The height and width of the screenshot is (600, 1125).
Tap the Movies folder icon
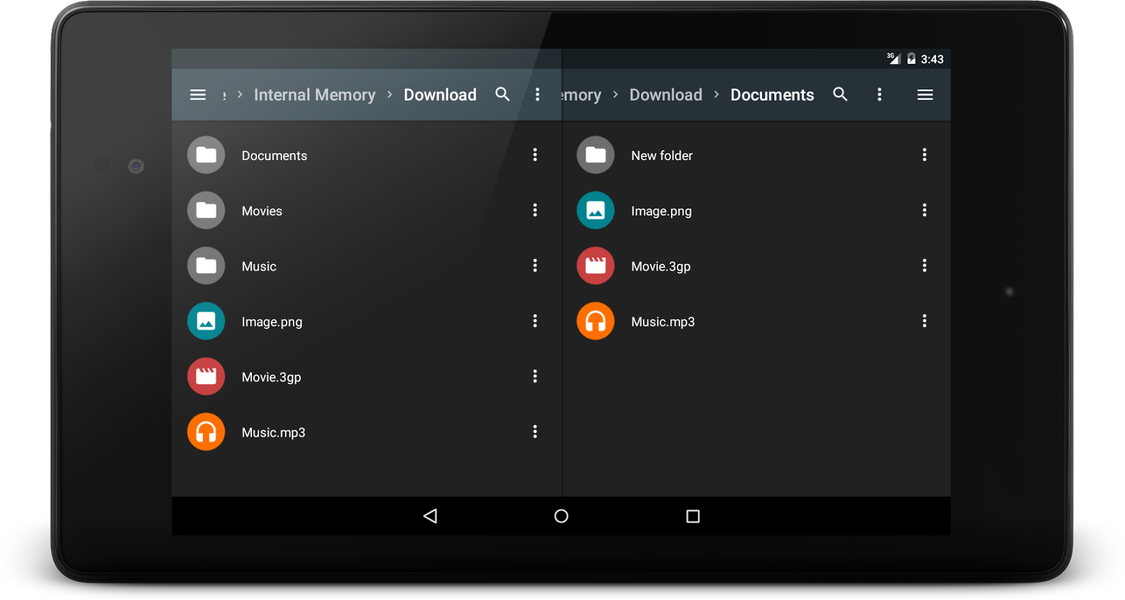coord(206,210)
